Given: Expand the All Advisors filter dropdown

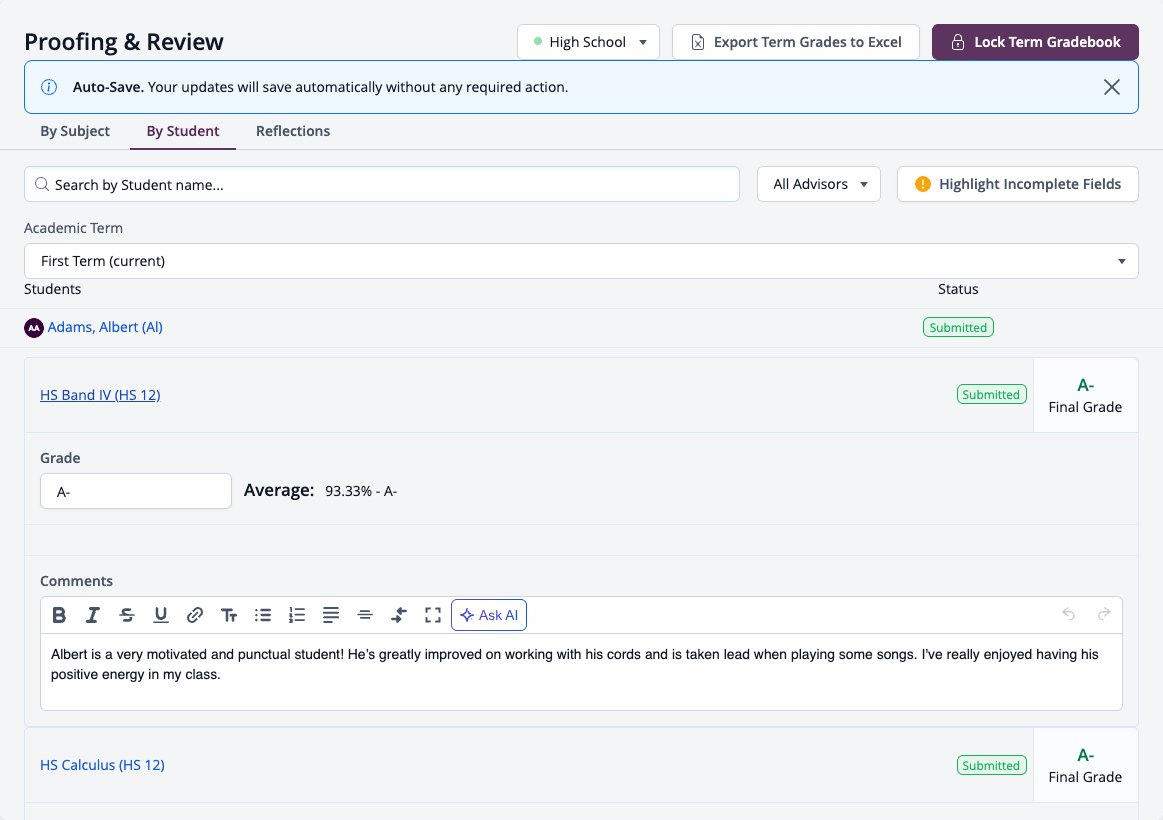Looking at the screenshot, I should [819, 184].
